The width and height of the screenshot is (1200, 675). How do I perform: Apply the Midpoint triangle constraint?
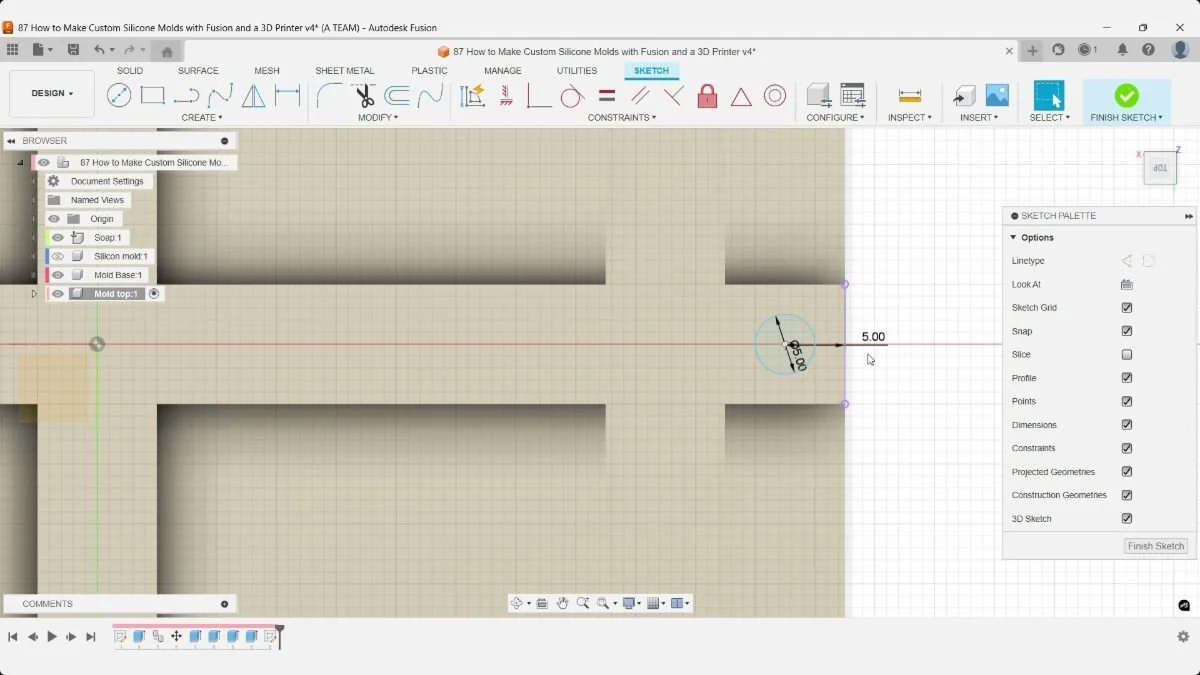click(741, 96)
